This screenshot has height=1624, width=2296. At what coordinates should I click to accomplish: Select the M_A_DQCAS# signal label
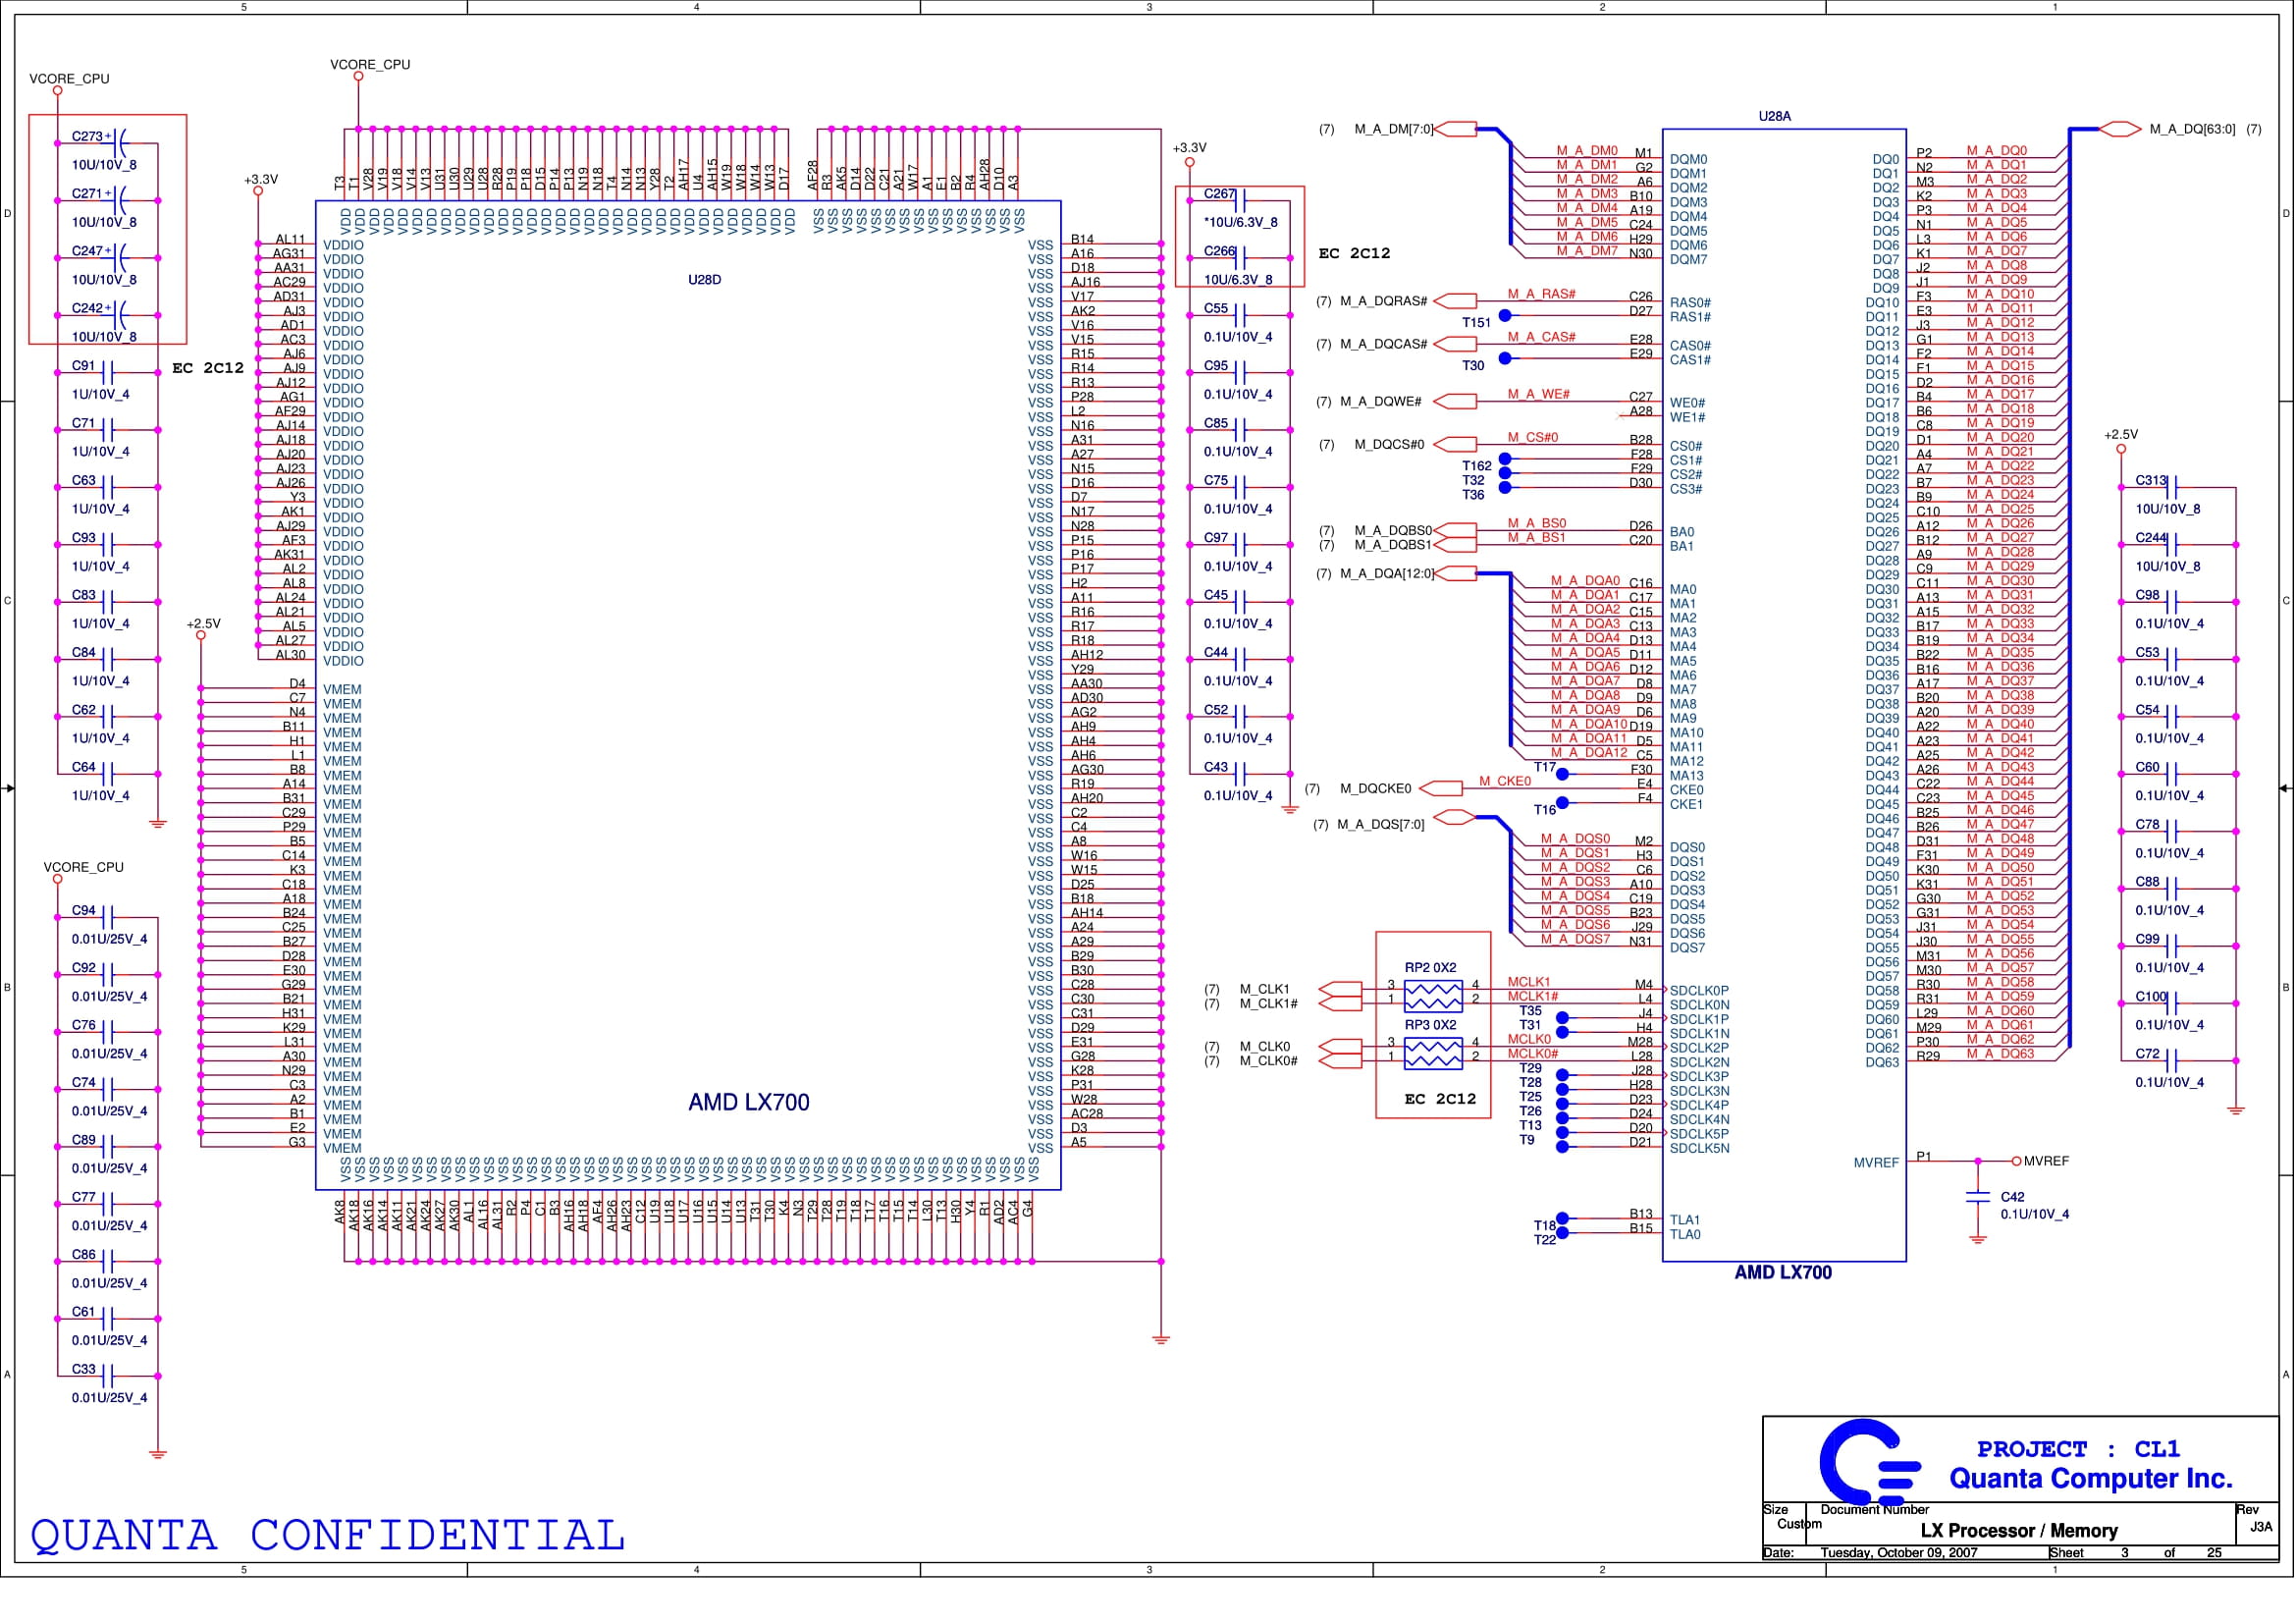pyautogui.click(x=1384, y=344)
